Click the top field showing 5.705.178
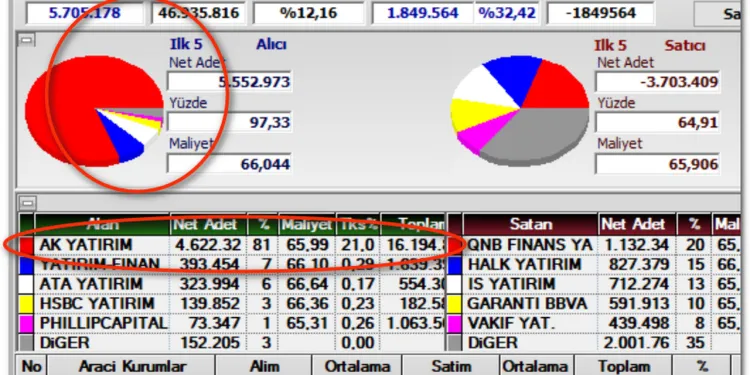 85,13
